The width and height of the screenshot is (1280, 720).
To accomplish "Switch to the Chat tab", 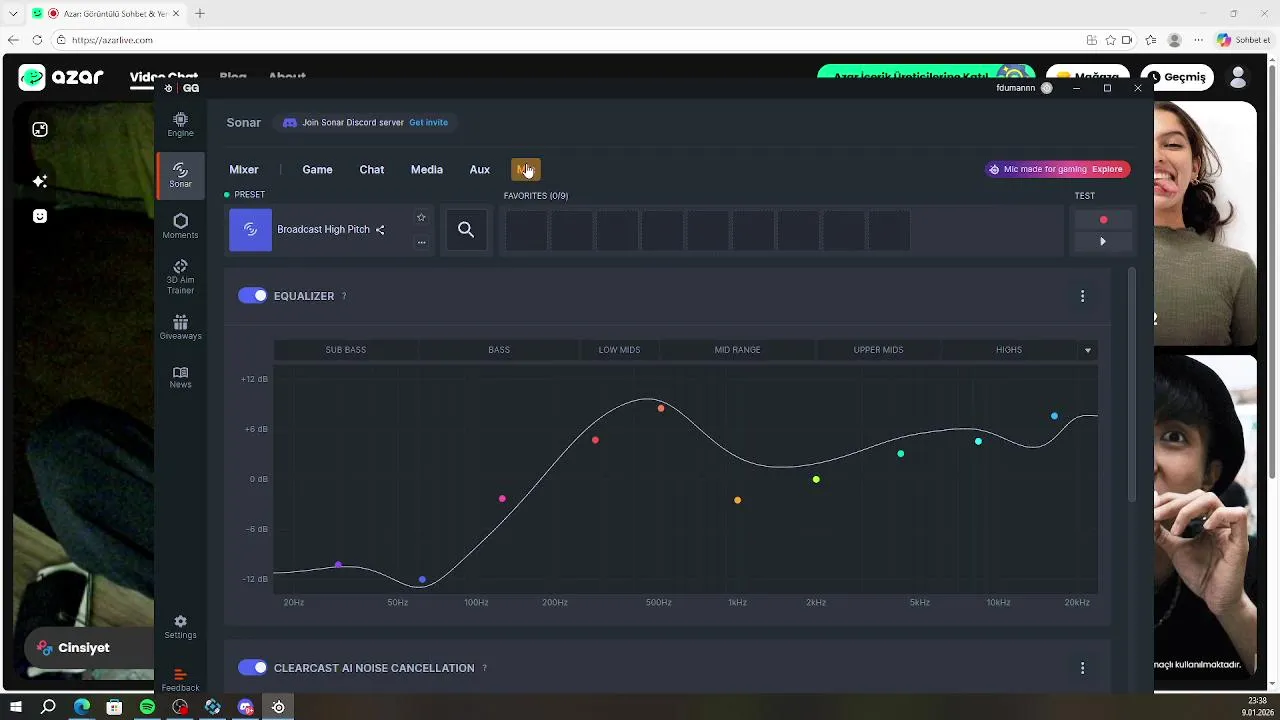I will (x=372, y=170).
